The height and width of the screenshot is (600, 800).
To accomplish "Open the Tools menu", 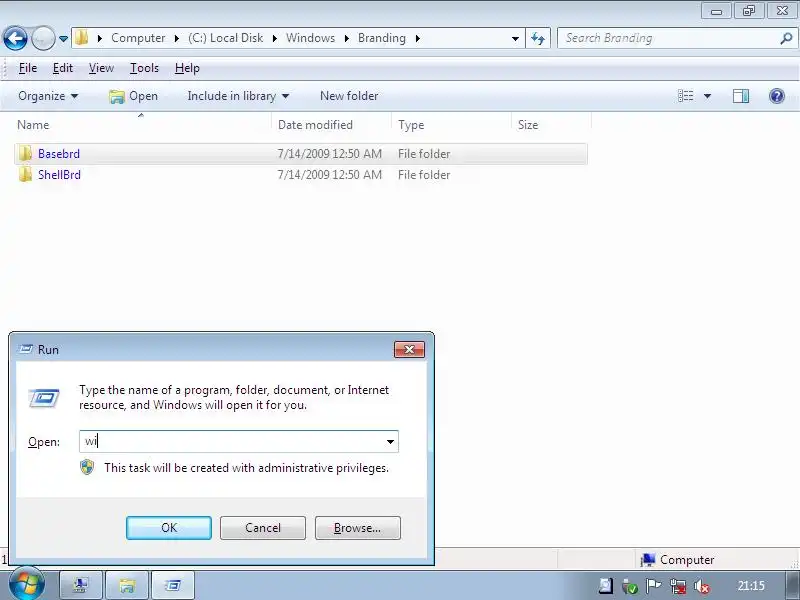I will (144, 68).
